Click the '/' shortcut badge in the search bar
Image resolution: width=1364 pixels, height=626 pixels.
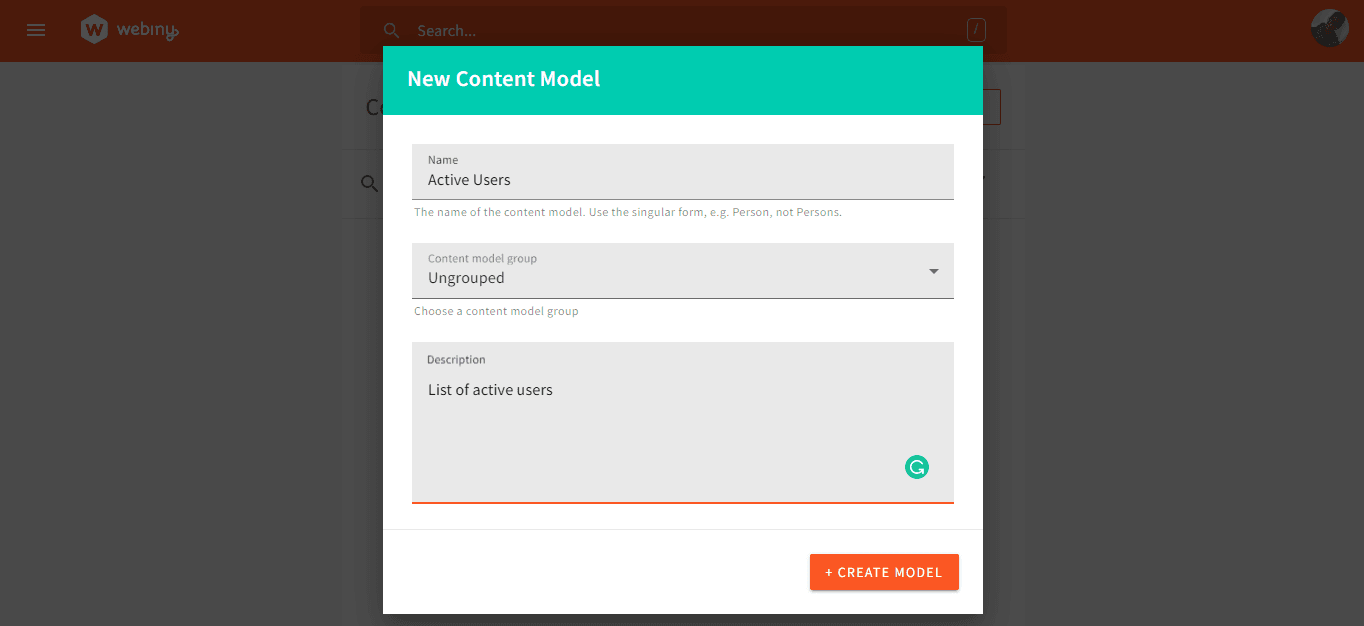975,30
